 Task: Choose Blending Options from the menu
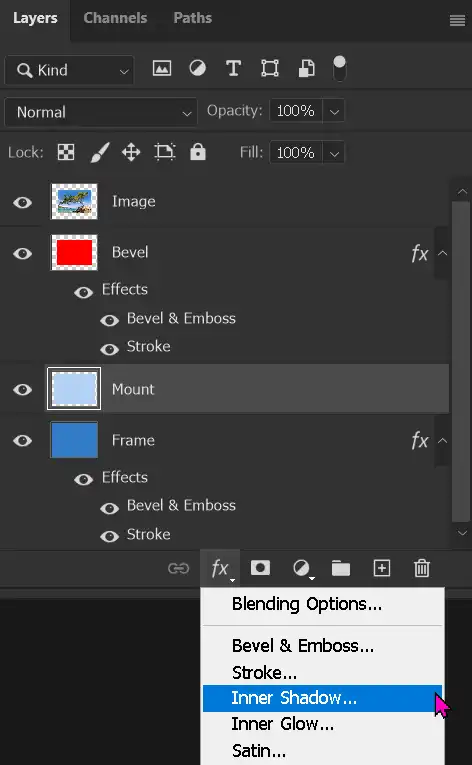click(322, 604)
